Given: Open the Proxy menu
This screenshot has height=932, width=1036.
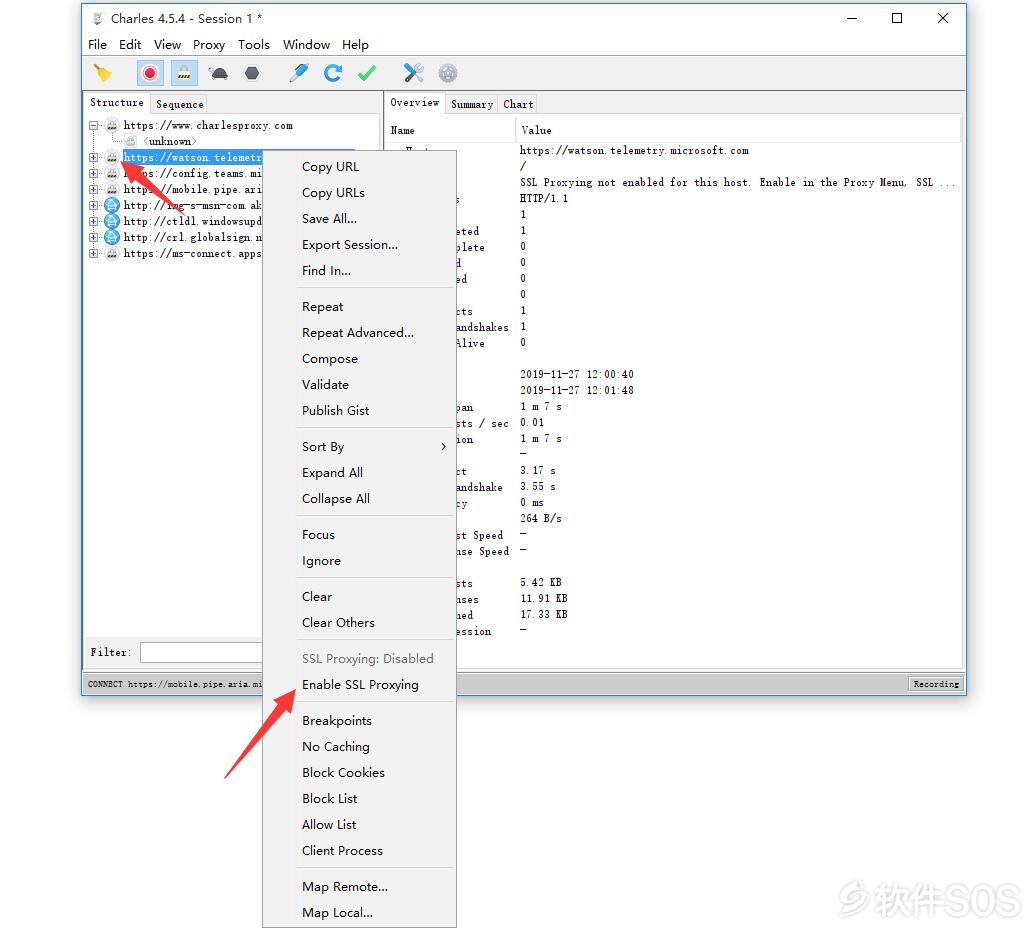Looking at the screenshot, I should pos(209,44).
